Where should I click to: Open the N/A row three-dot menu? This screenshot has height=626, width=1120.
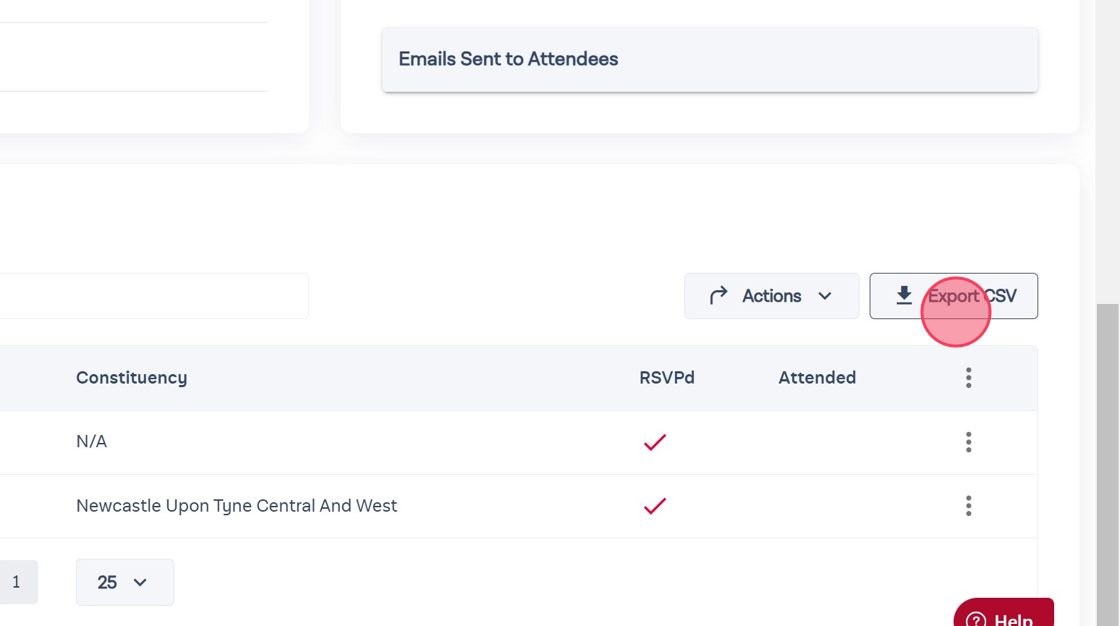click(x=968, y=442)
